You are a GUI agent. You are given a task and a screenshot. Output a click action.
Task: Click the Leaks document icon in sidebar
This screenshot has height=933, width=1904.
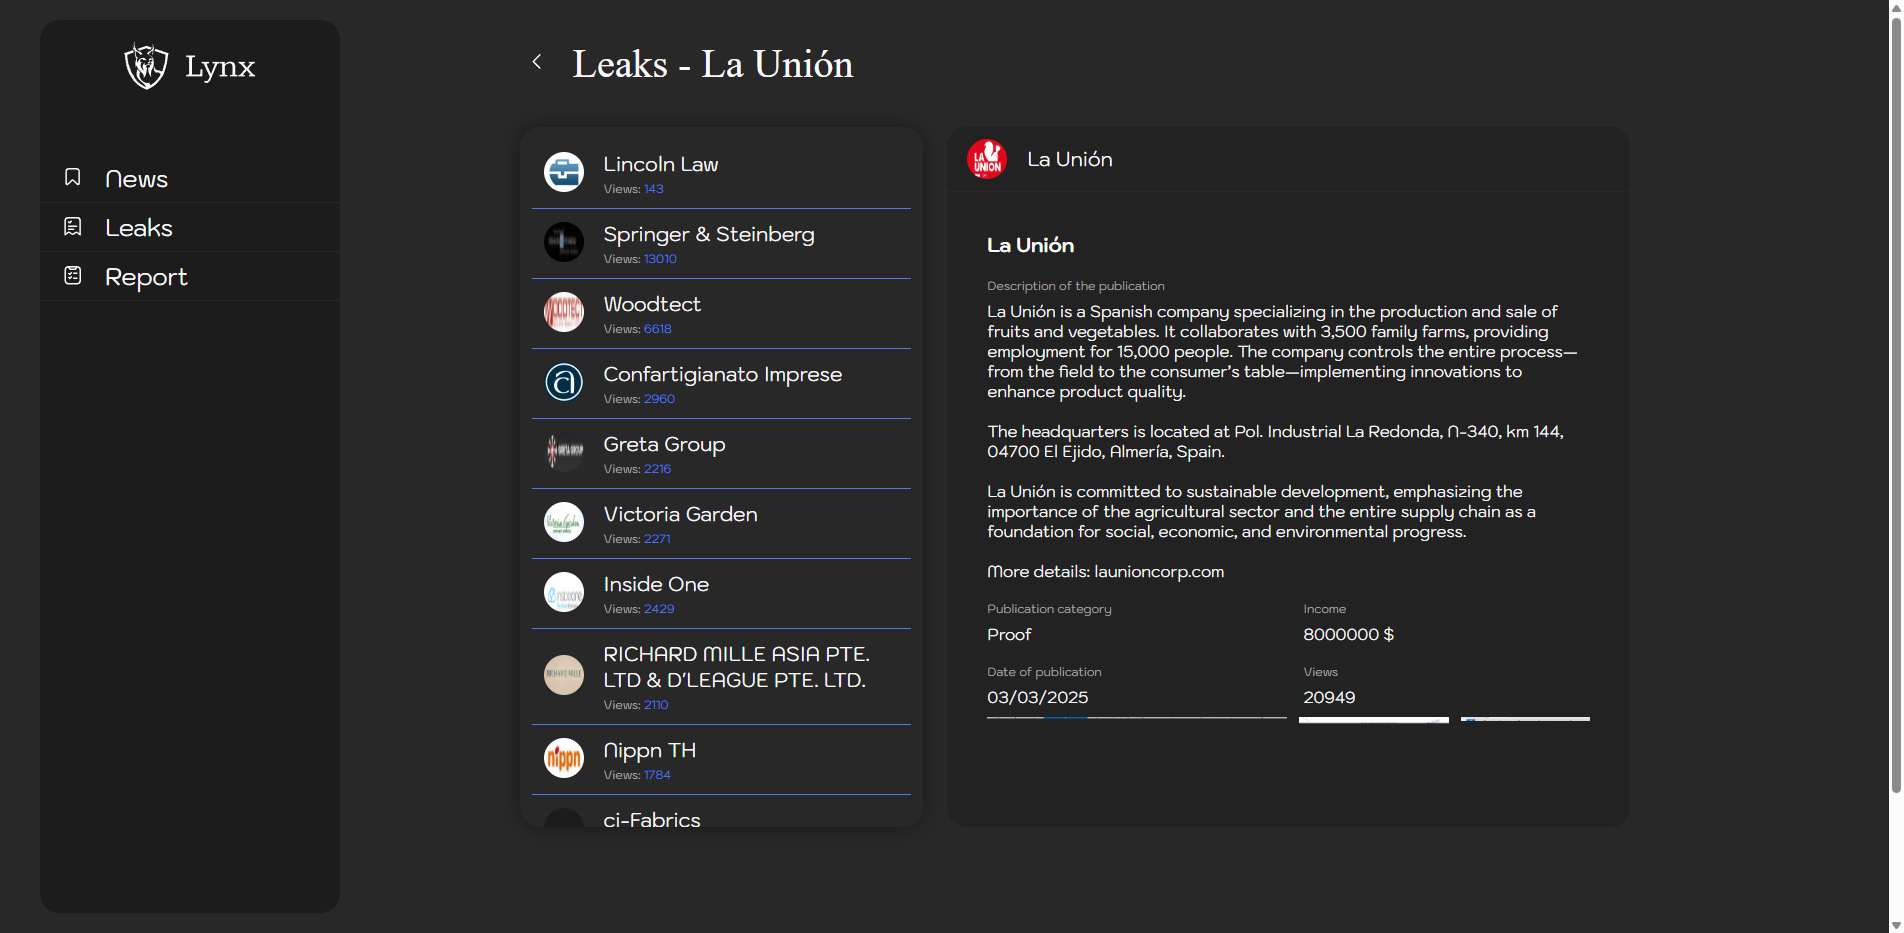click(x=73, y=227)
